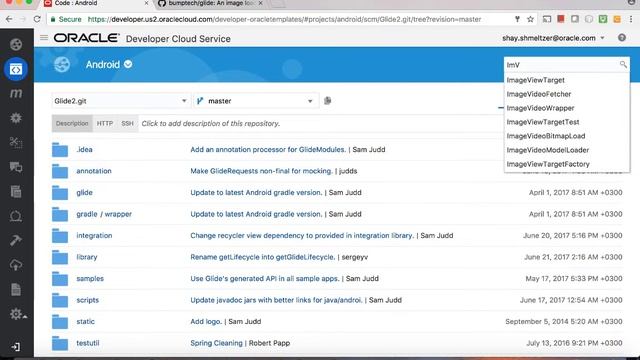
Task: Open the samples folder link
Action: tap(90, 279)
